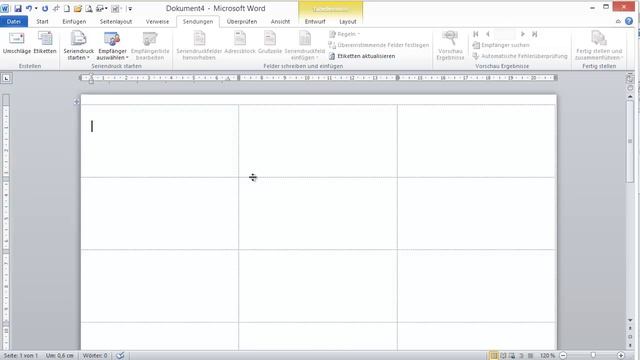
Task: Toggle Vorschau Ergebnisse preview
Action: (x=450, y=46)
